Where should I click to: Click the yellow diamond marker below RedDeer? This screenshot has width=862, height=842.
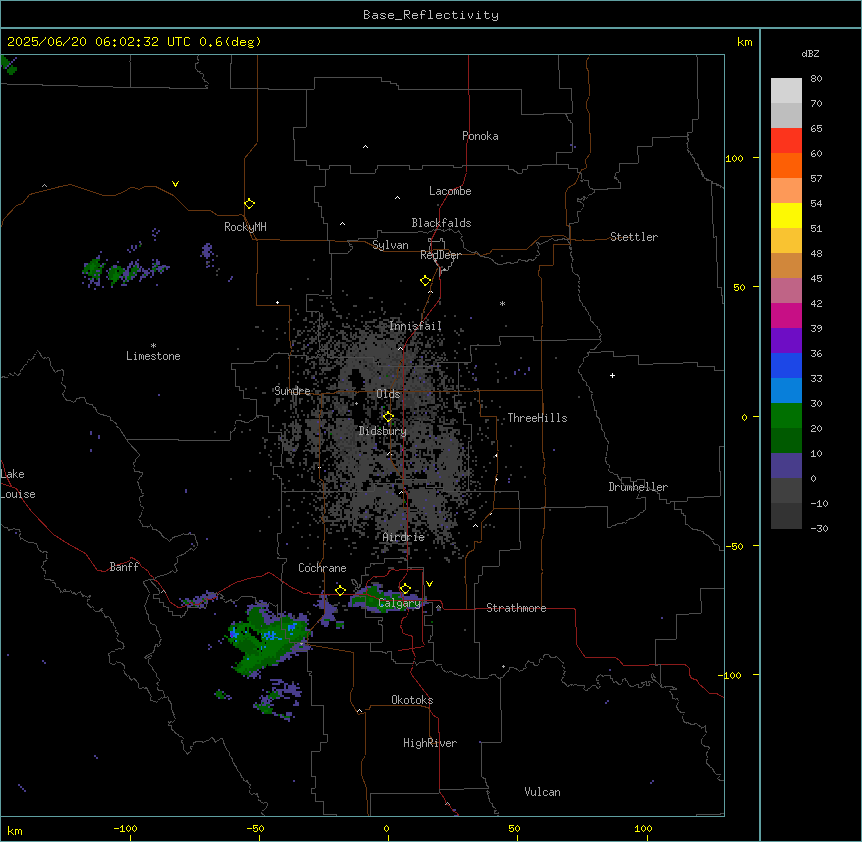pos(426,281)
